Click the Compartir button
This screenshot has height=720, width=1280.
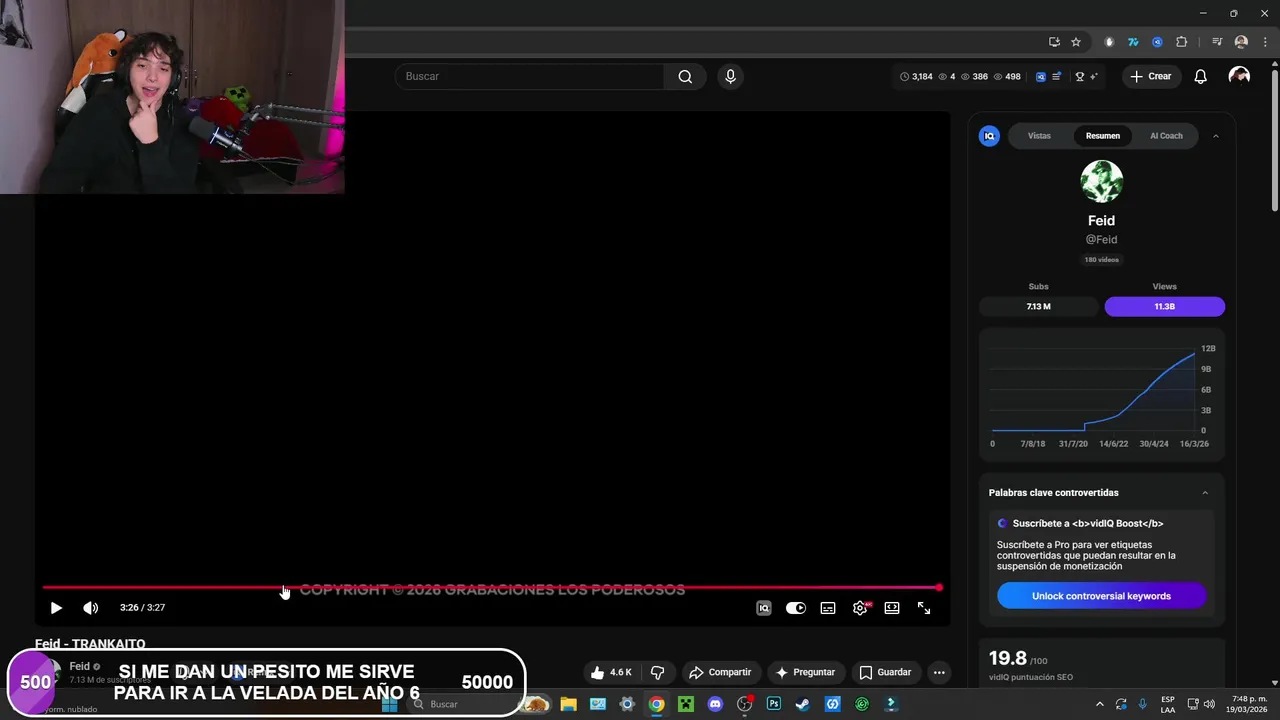(x=720, y=673)
